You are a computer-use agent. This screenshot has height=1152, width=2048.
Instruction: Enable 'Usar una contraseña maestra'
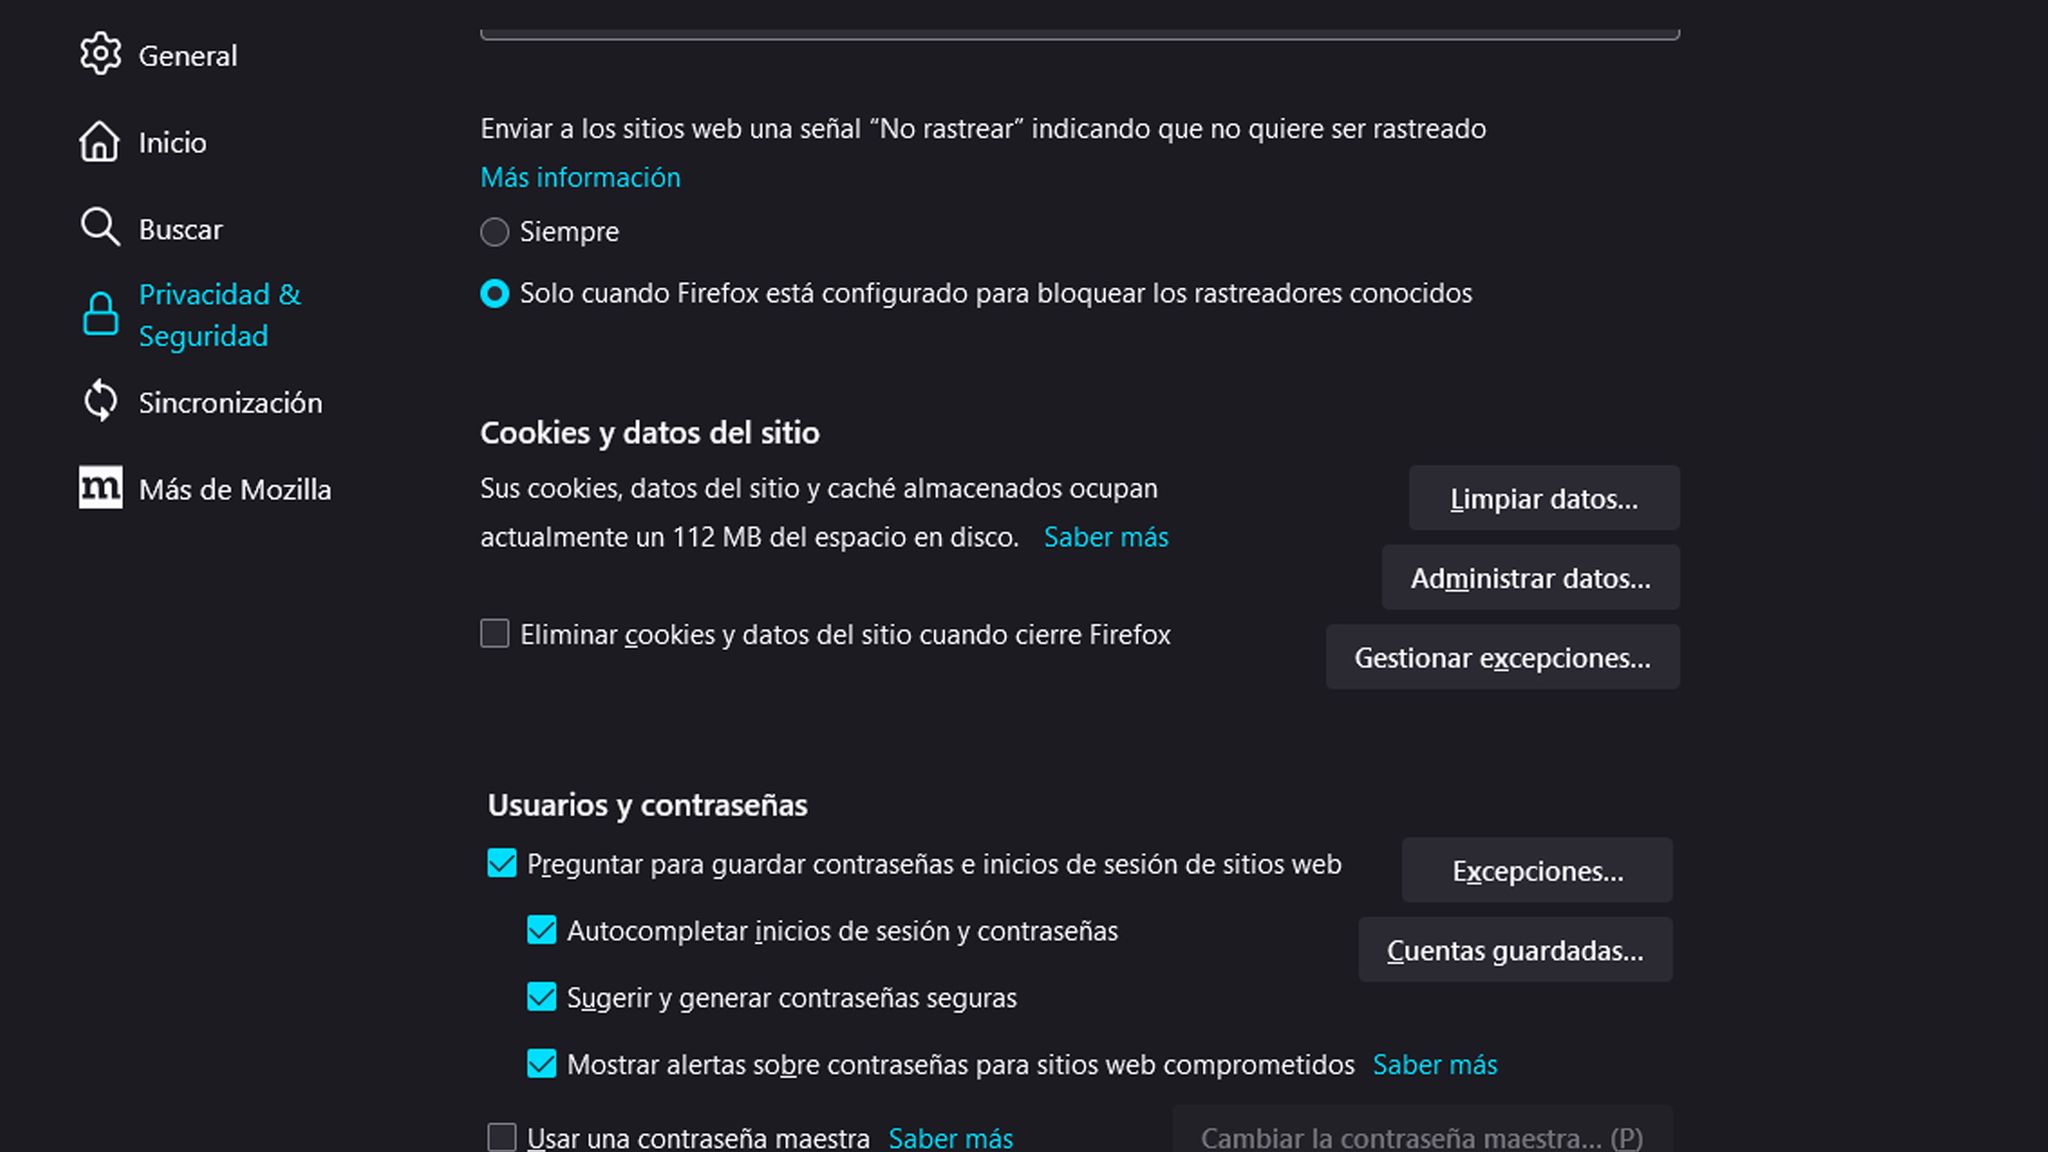502,1137
